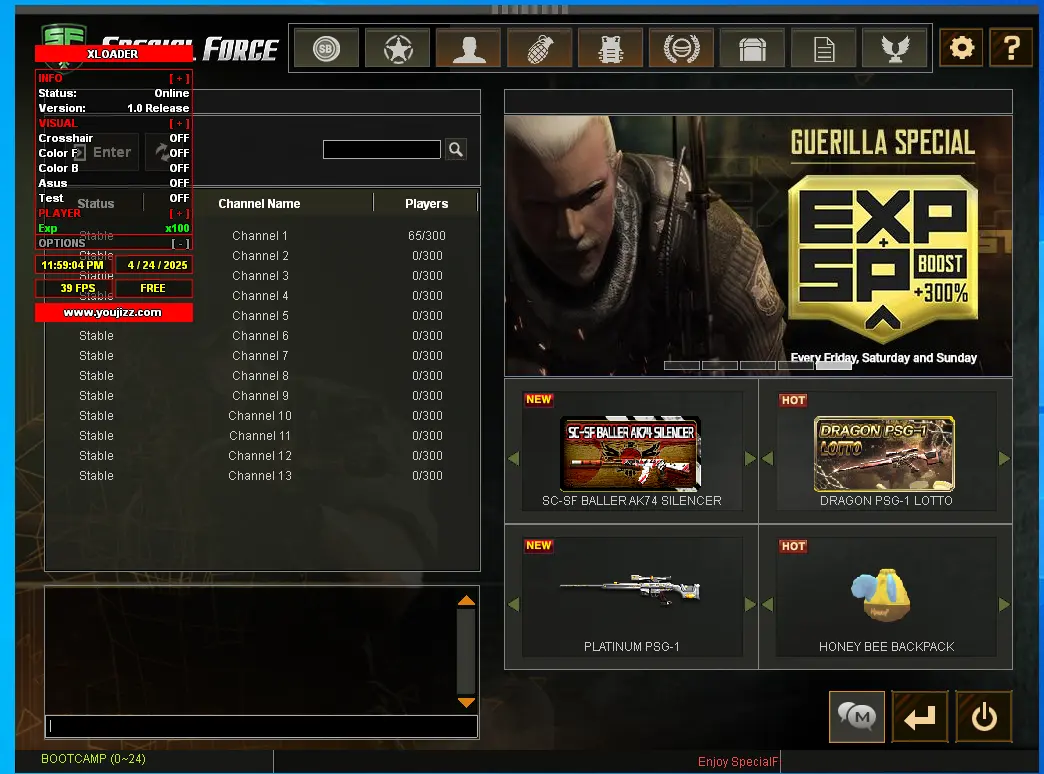Toggle Exp x100 player option
This screenshot has width=1044, height=774.
coord(114,228)
